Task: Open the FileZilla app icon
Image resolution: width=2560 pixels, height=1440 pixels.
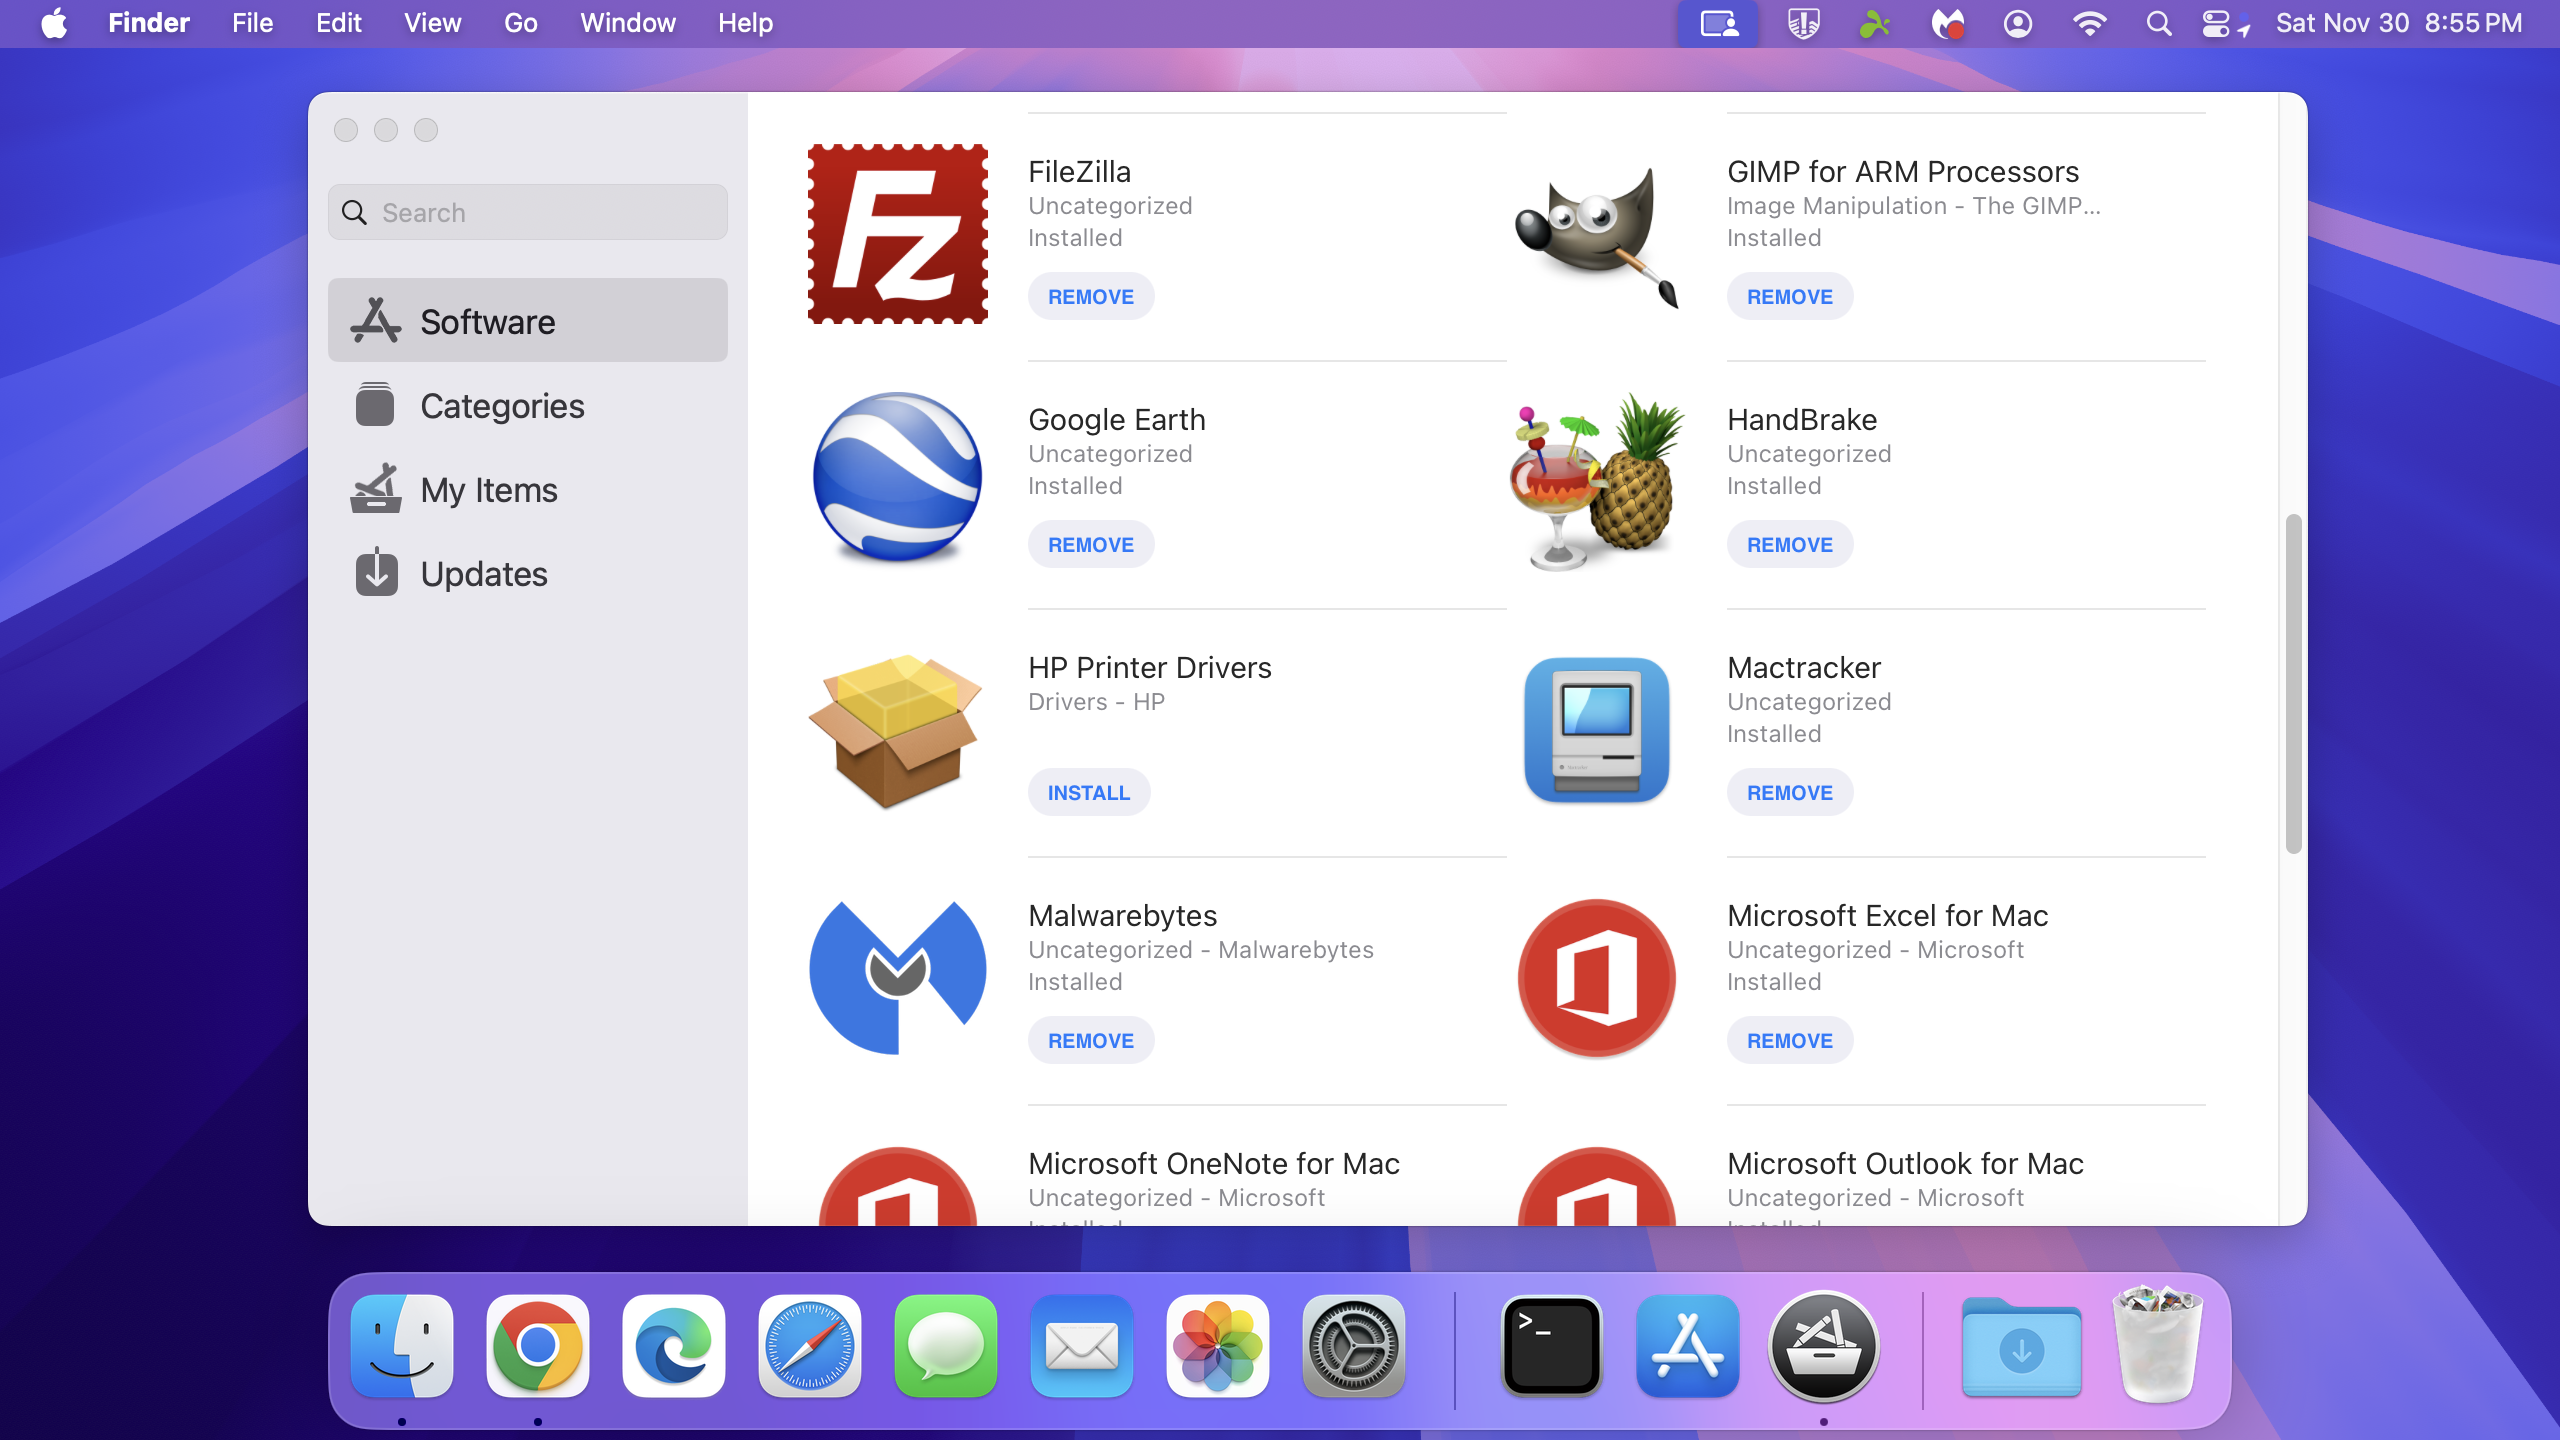Action: [897, 234]
